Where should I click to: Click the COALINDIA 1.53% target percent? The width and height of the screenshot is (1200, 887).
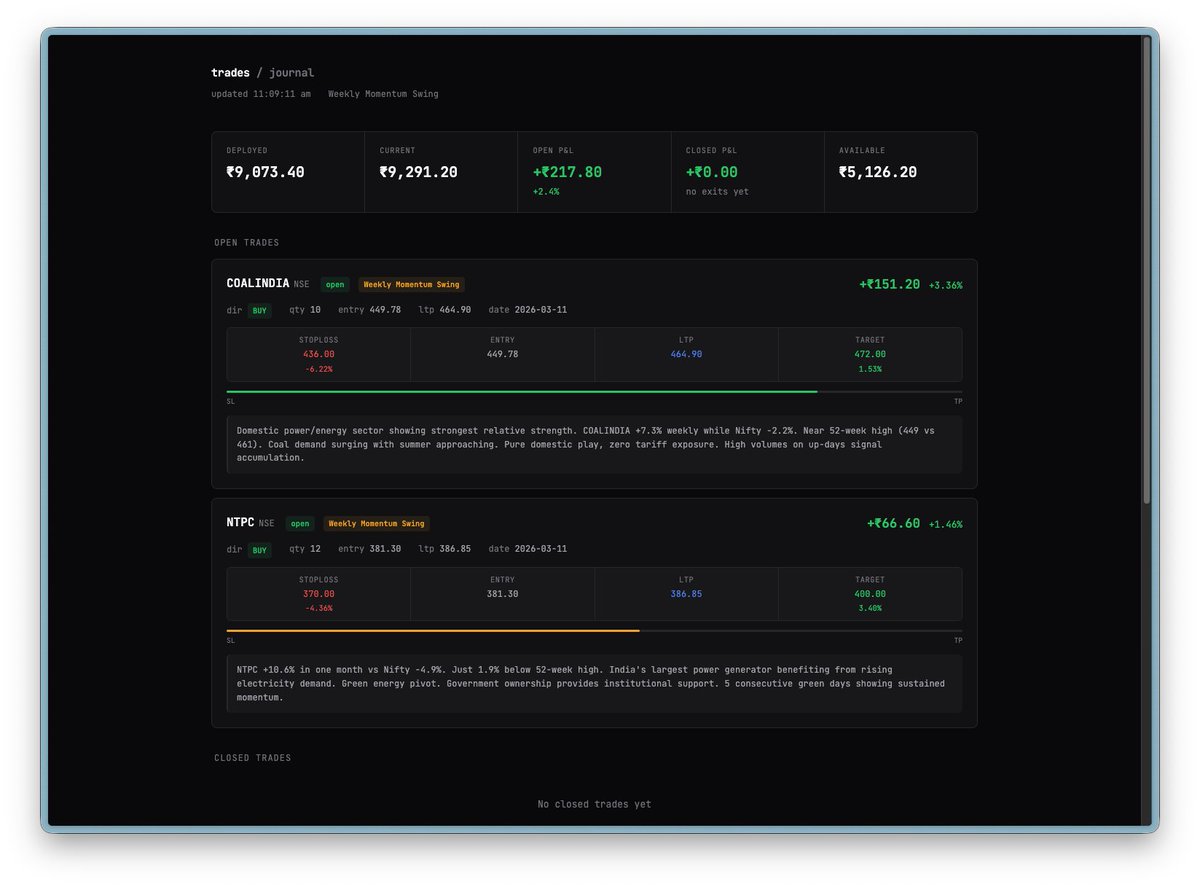coord(870,369)
